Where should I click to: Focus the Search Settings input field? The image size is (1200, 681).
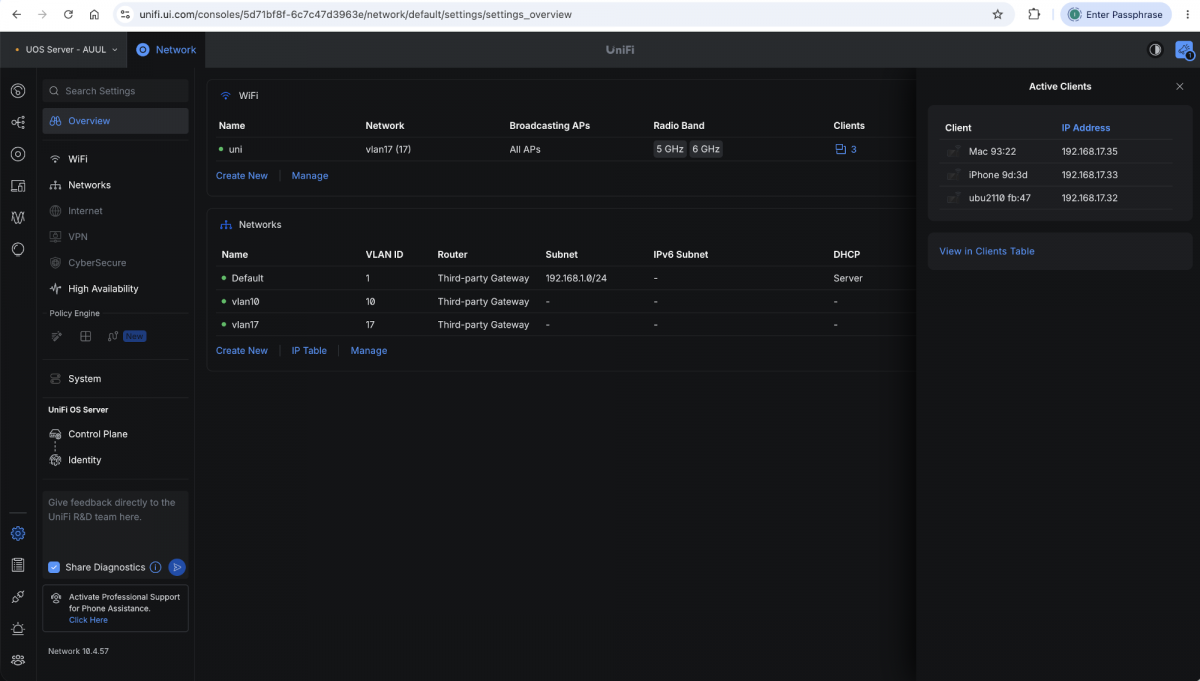click(115, 91)
